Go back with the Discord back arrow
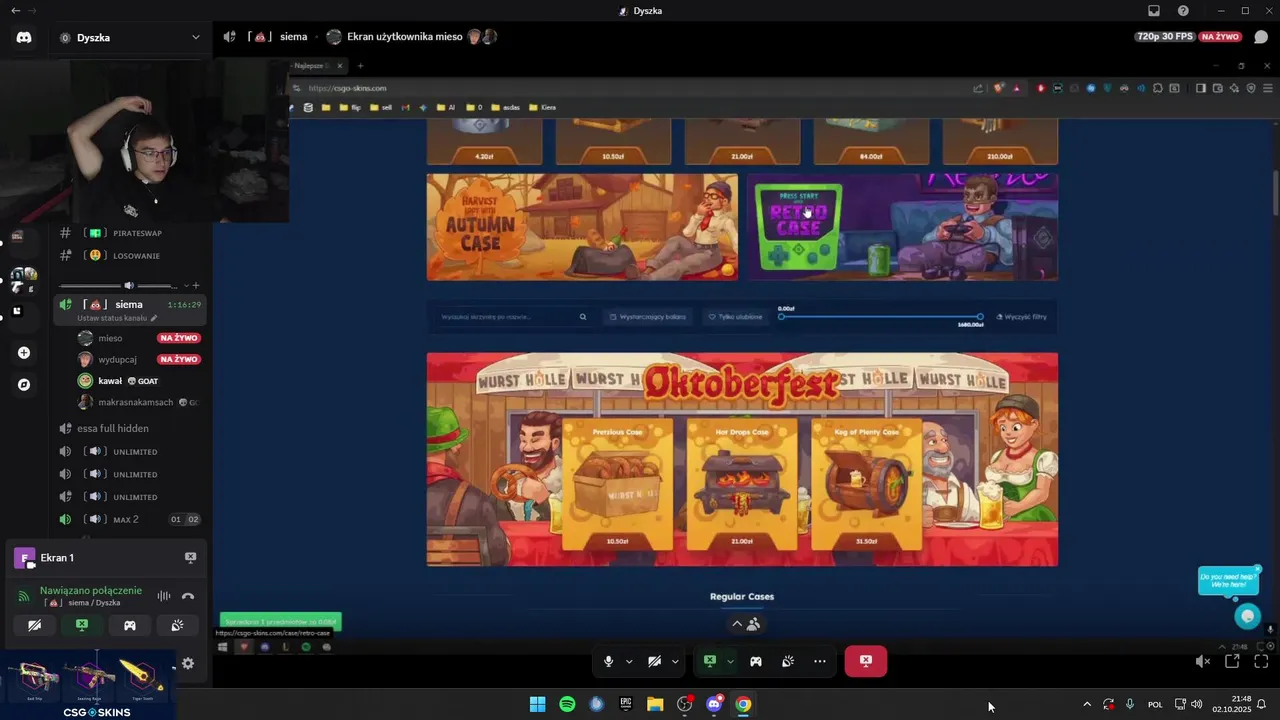 coord(14,11)
